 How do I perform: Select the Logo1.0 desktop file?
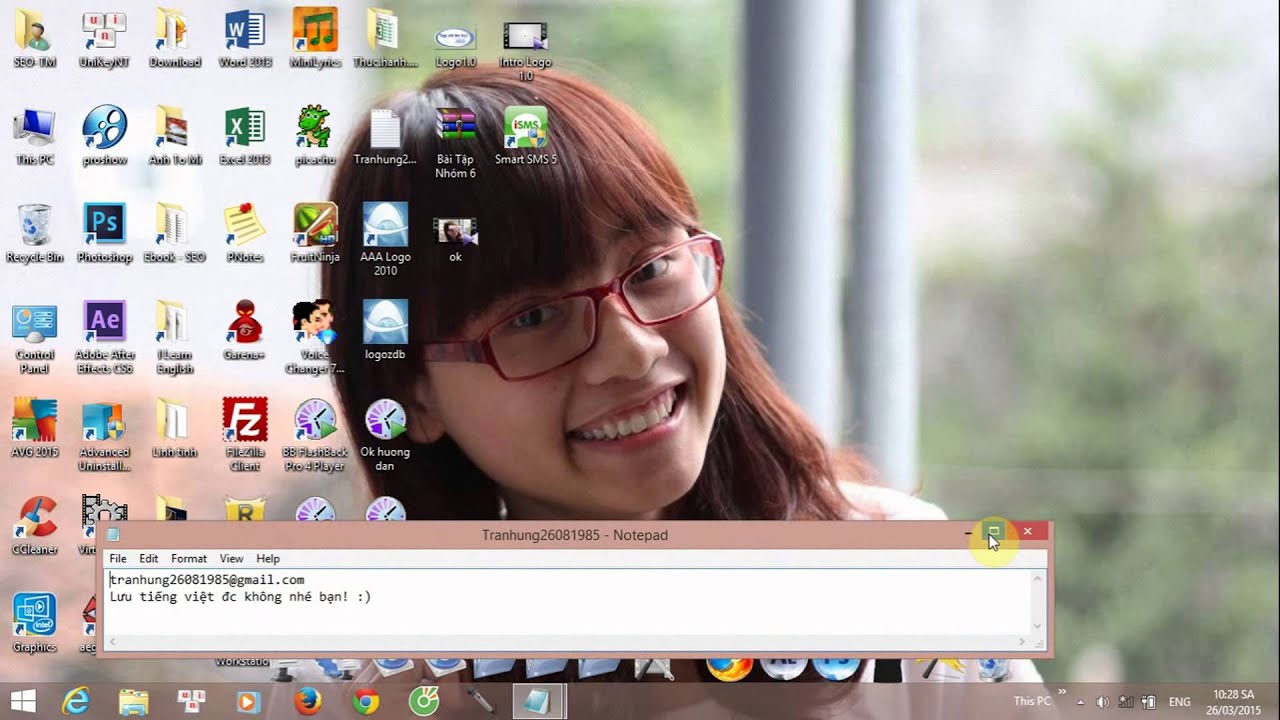coord(456,46)
